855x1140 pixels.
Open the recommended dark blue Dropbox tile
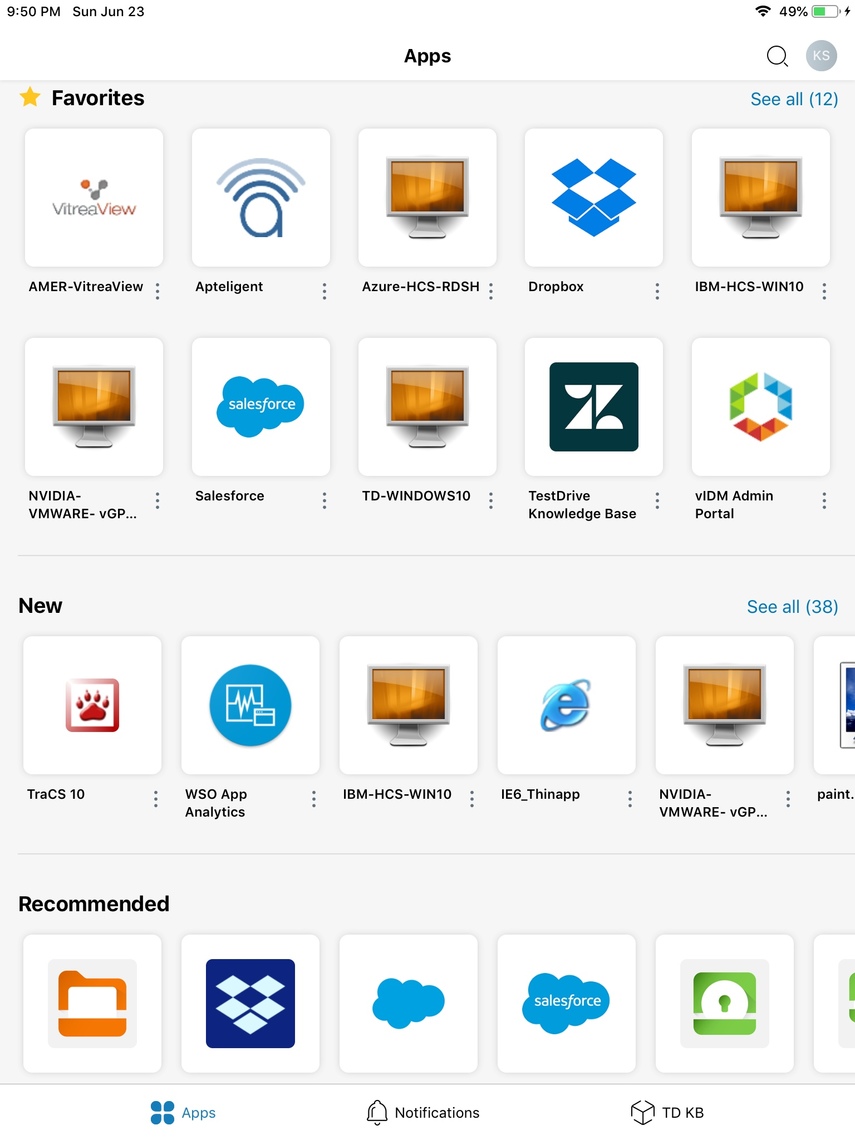(250, 1003)
